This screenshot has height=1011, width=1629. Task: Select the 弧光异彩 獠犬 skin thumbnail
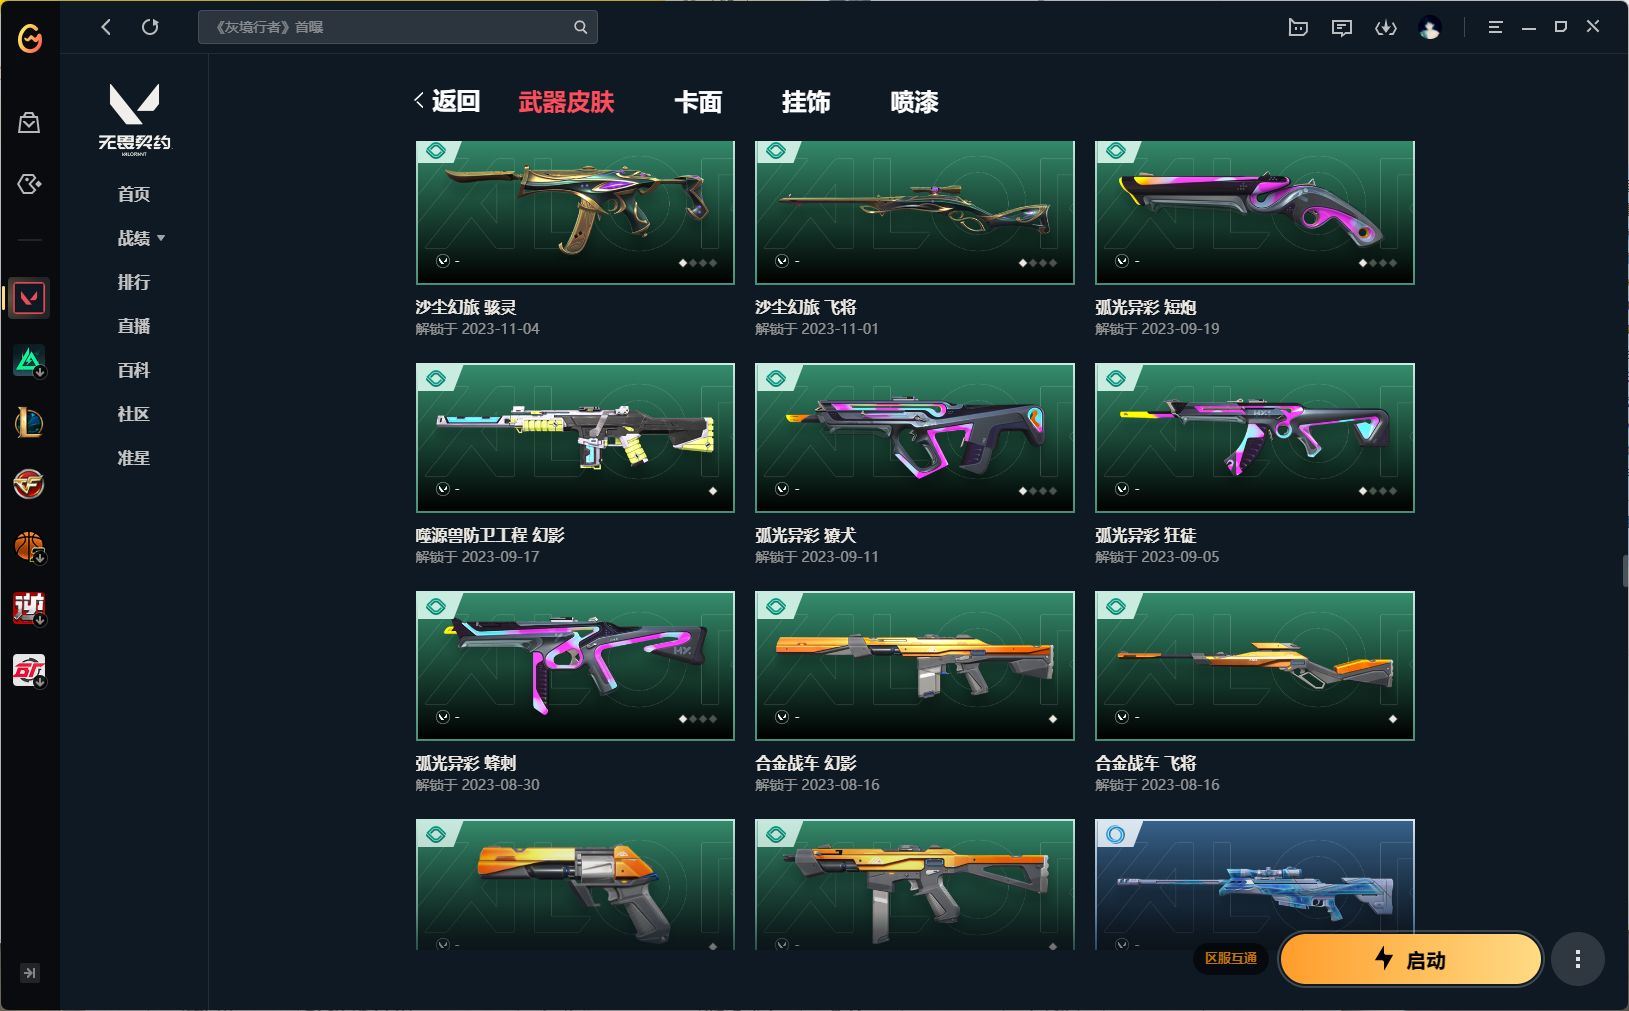pos(914,438)
